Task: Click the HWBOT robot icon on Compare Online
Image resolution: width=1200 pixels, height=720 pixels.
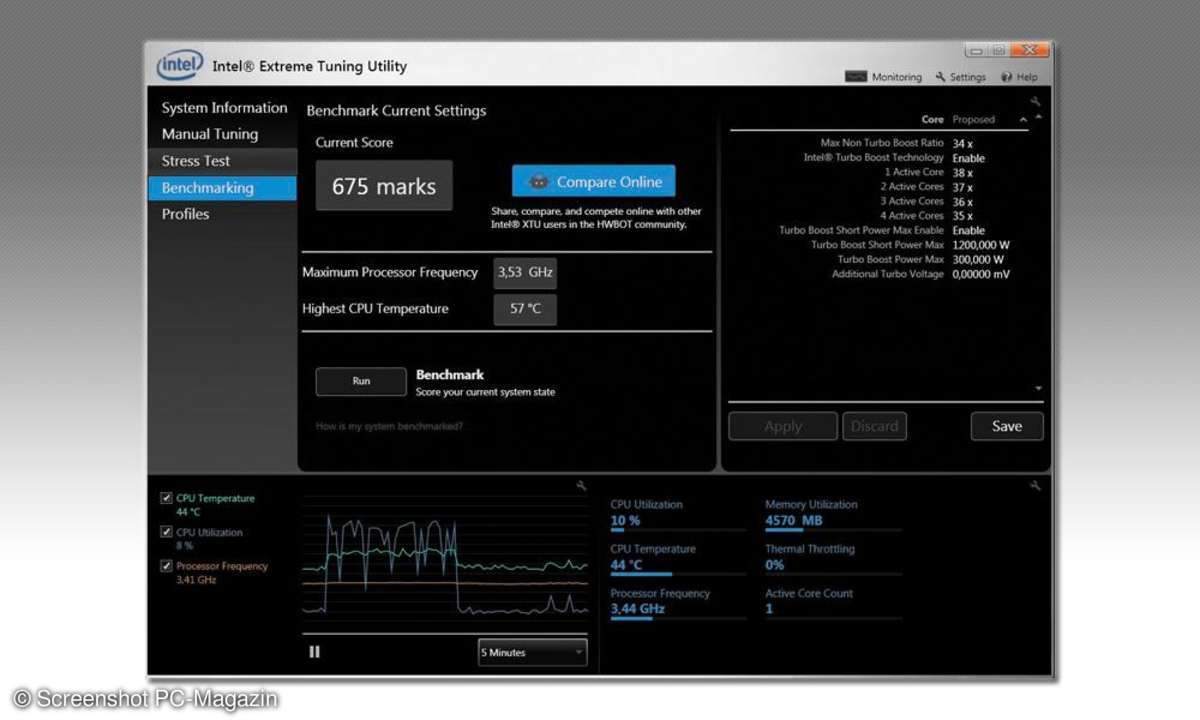Action: 539,182
